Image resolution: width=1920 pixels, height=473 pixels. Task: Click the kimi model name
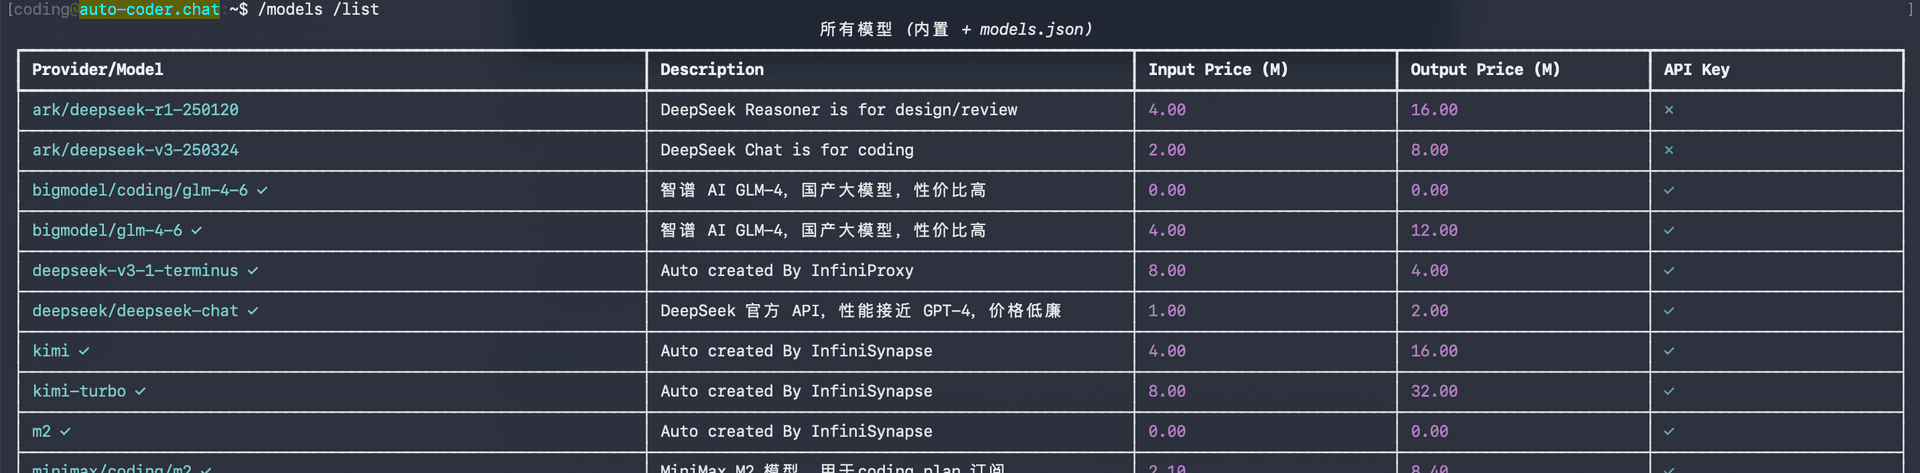(50, 351)
